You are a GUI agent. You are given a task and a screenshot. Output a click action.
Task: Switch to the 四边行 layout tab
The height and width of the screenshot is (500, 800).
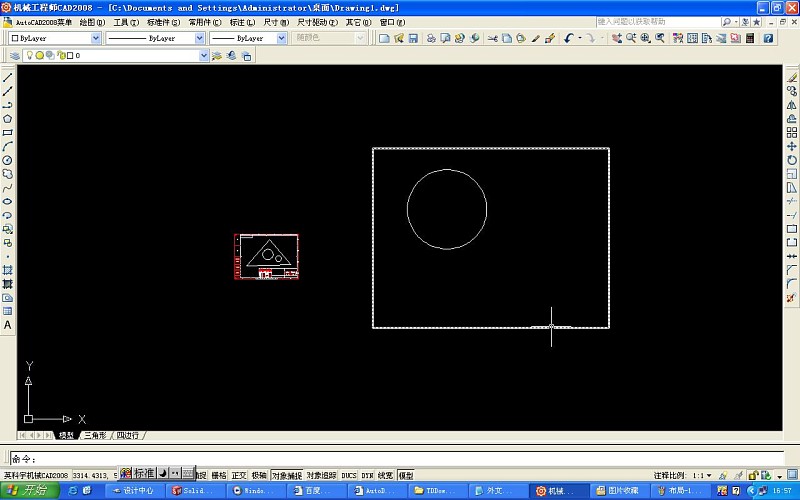click(x=128, y=435)
